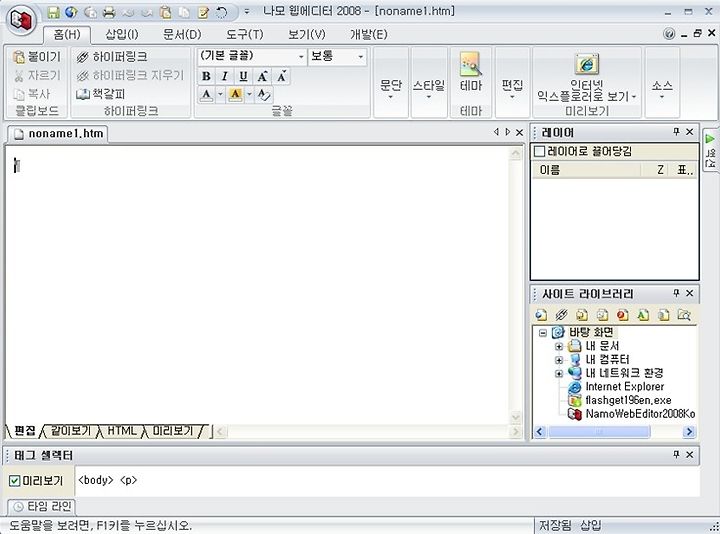This screenshot has width=720, height=534.
Task: Select the noname1.htm document tab
Action: coord(58,134)
